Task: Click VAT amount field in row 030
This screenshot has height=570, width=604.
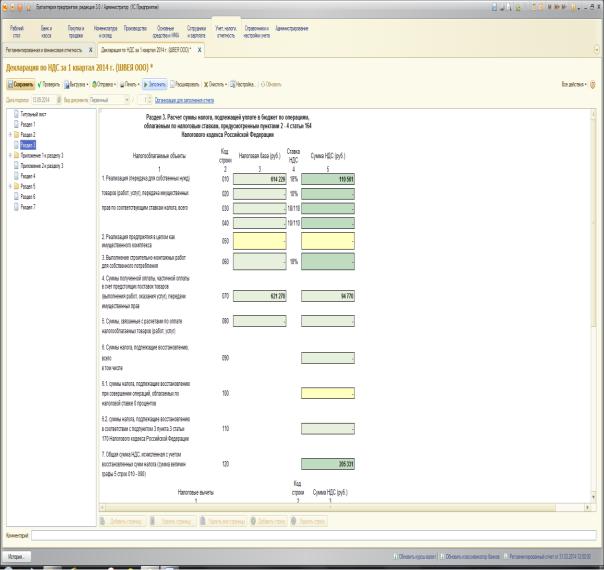Action: pyautogui.click(x=328, y=208)
